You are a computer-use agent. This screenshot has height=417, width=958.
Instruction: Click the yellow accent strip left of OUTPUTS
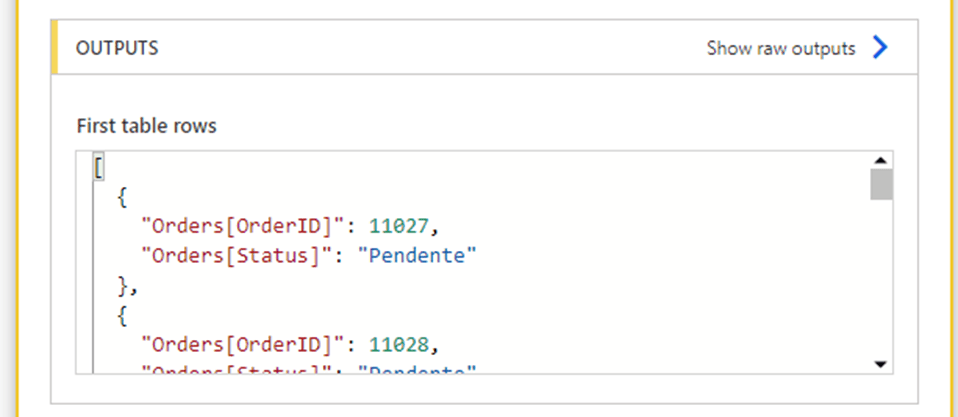tap(55, 48)
